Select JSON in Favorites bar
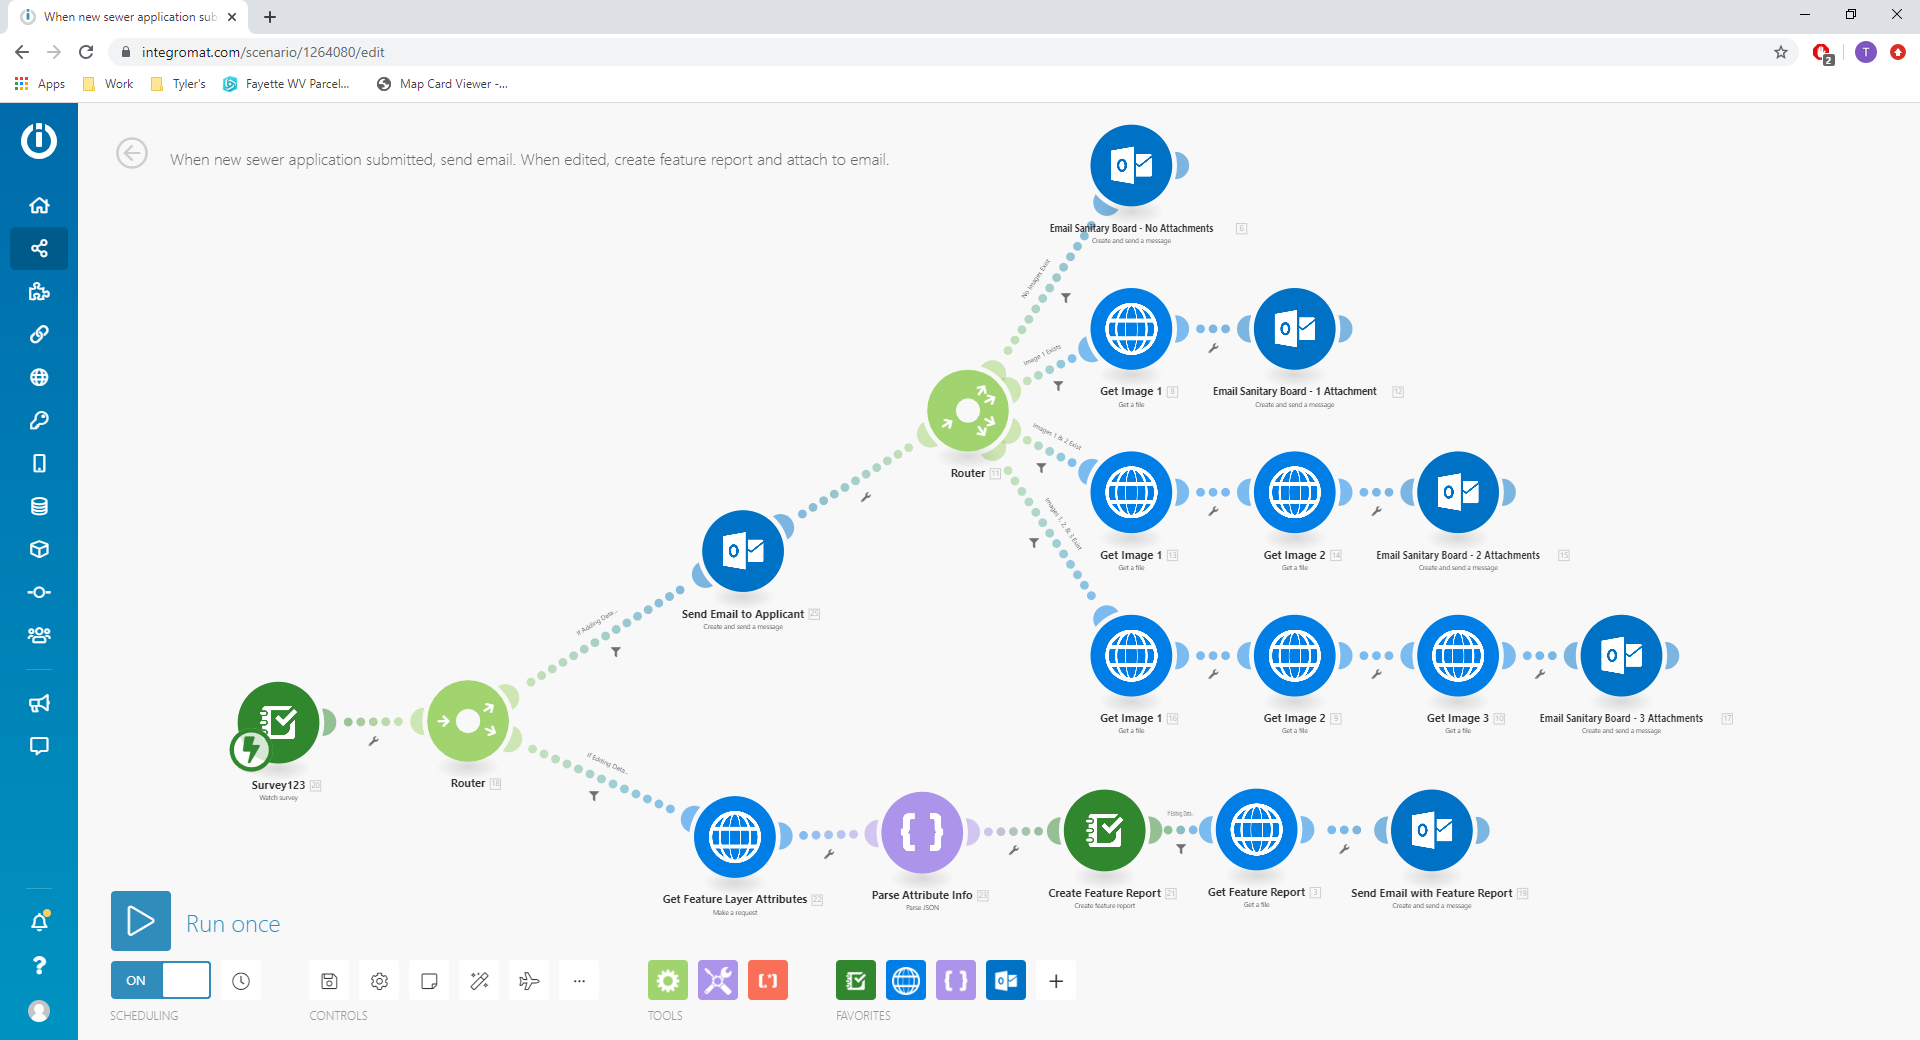The height and width of the screenshot is (1040, 1920). pyautogui.click(x=956, y=981)
